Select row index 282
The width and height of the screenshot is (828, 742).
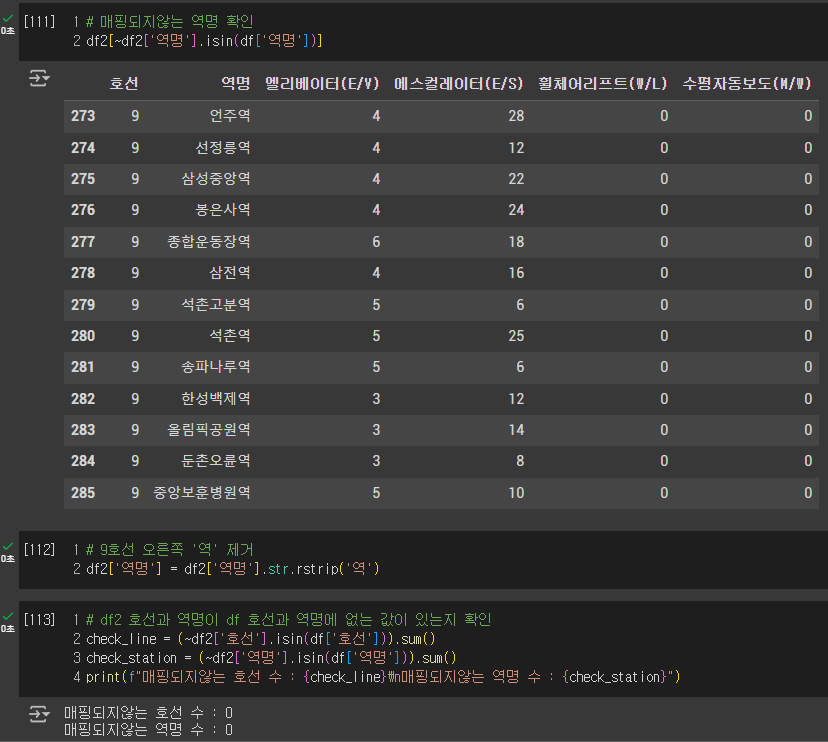pos(83,399)
